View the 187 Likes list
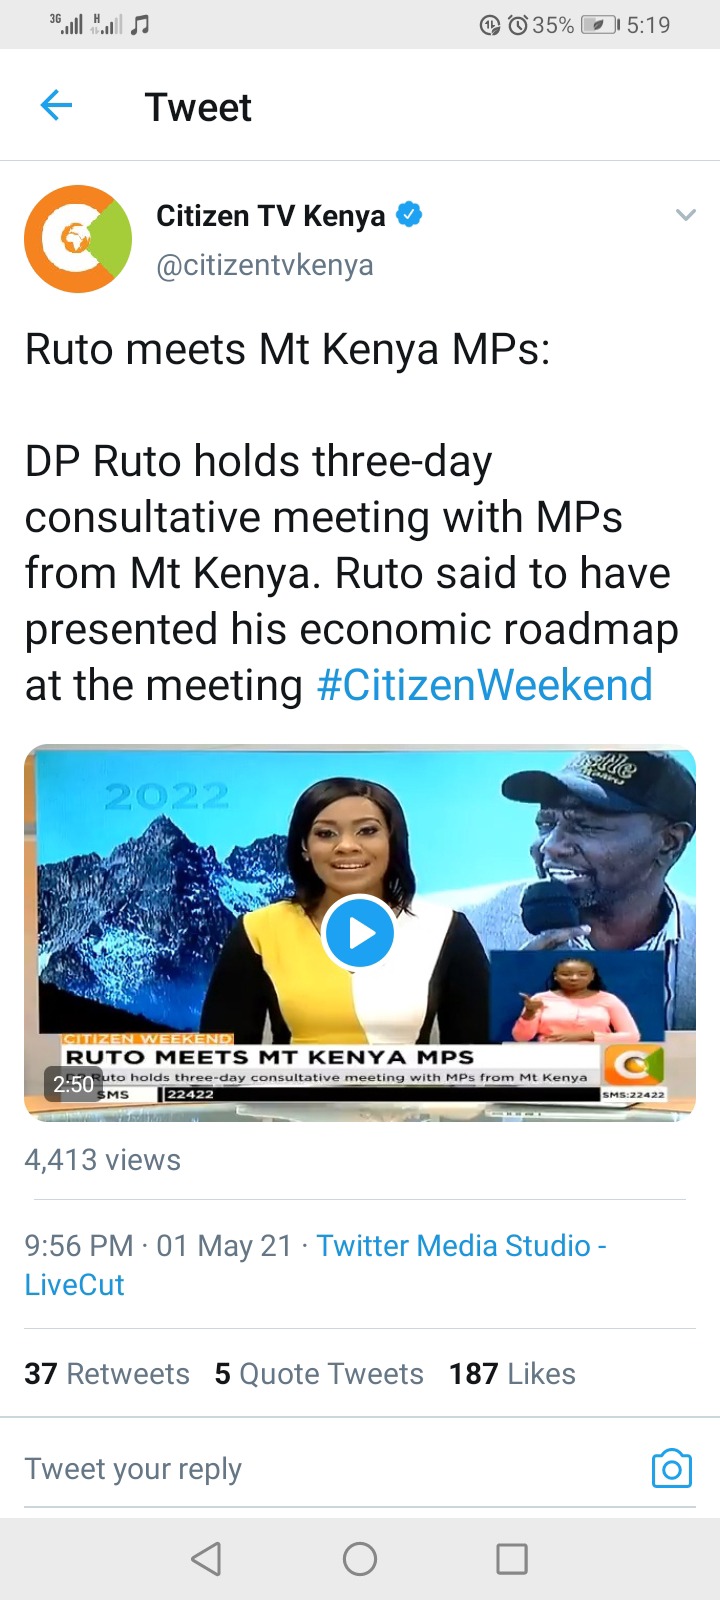This screenshot has width=720, height=1600. point(512,1374)
